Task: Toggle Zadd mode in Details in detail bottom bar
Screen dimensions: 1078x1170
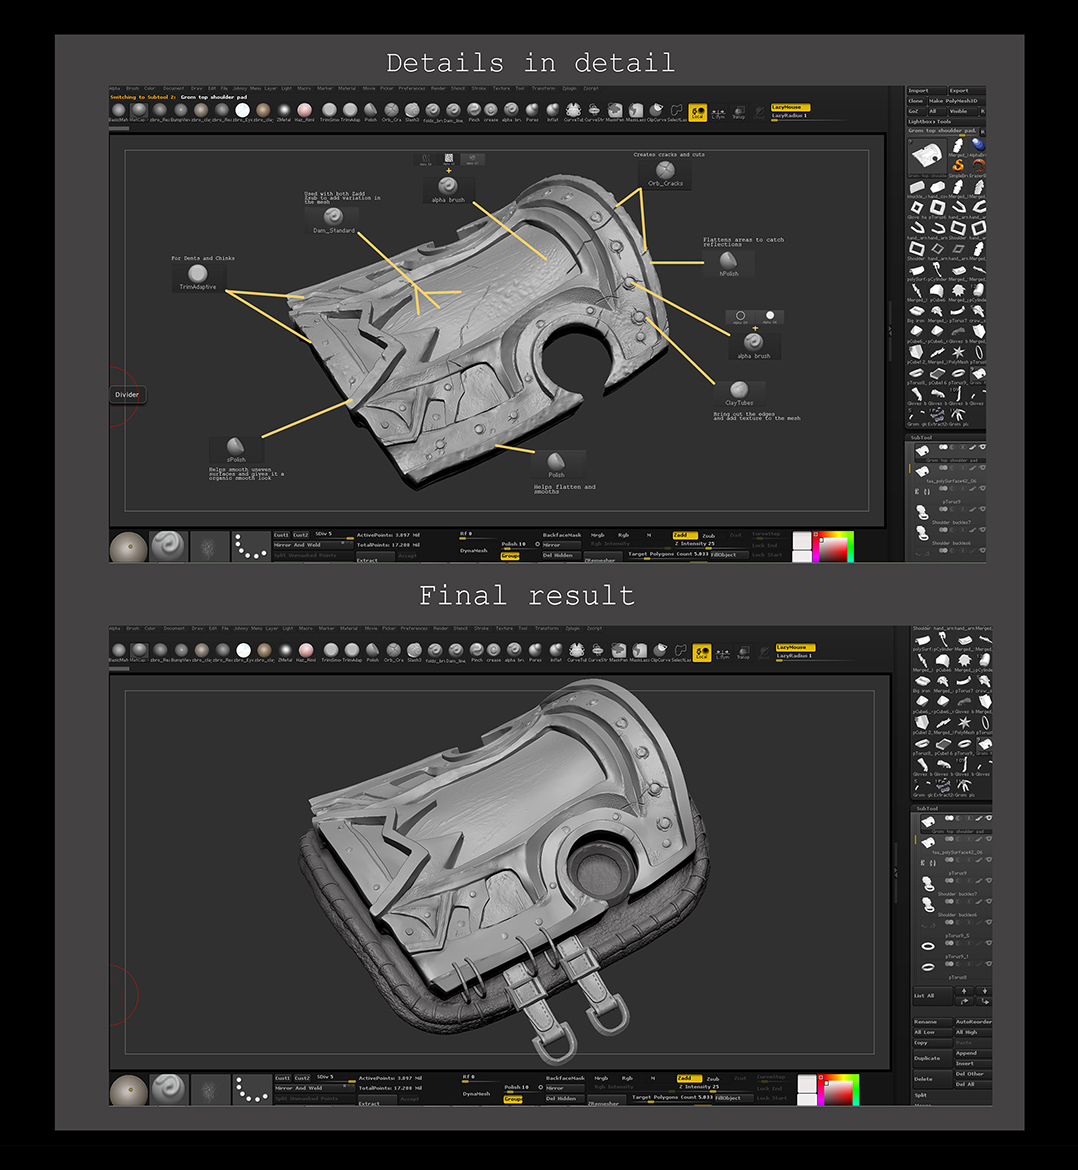Action: 684,535
